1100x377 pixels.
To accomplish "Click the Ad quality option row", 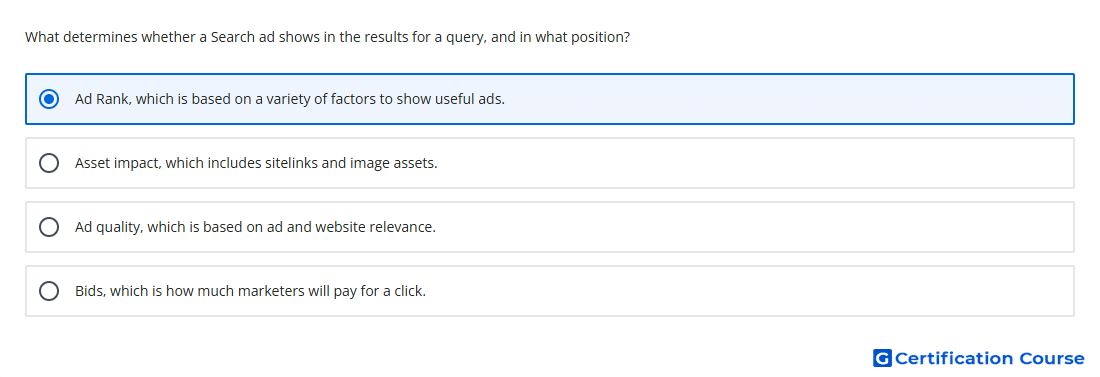I will (550, 227).
